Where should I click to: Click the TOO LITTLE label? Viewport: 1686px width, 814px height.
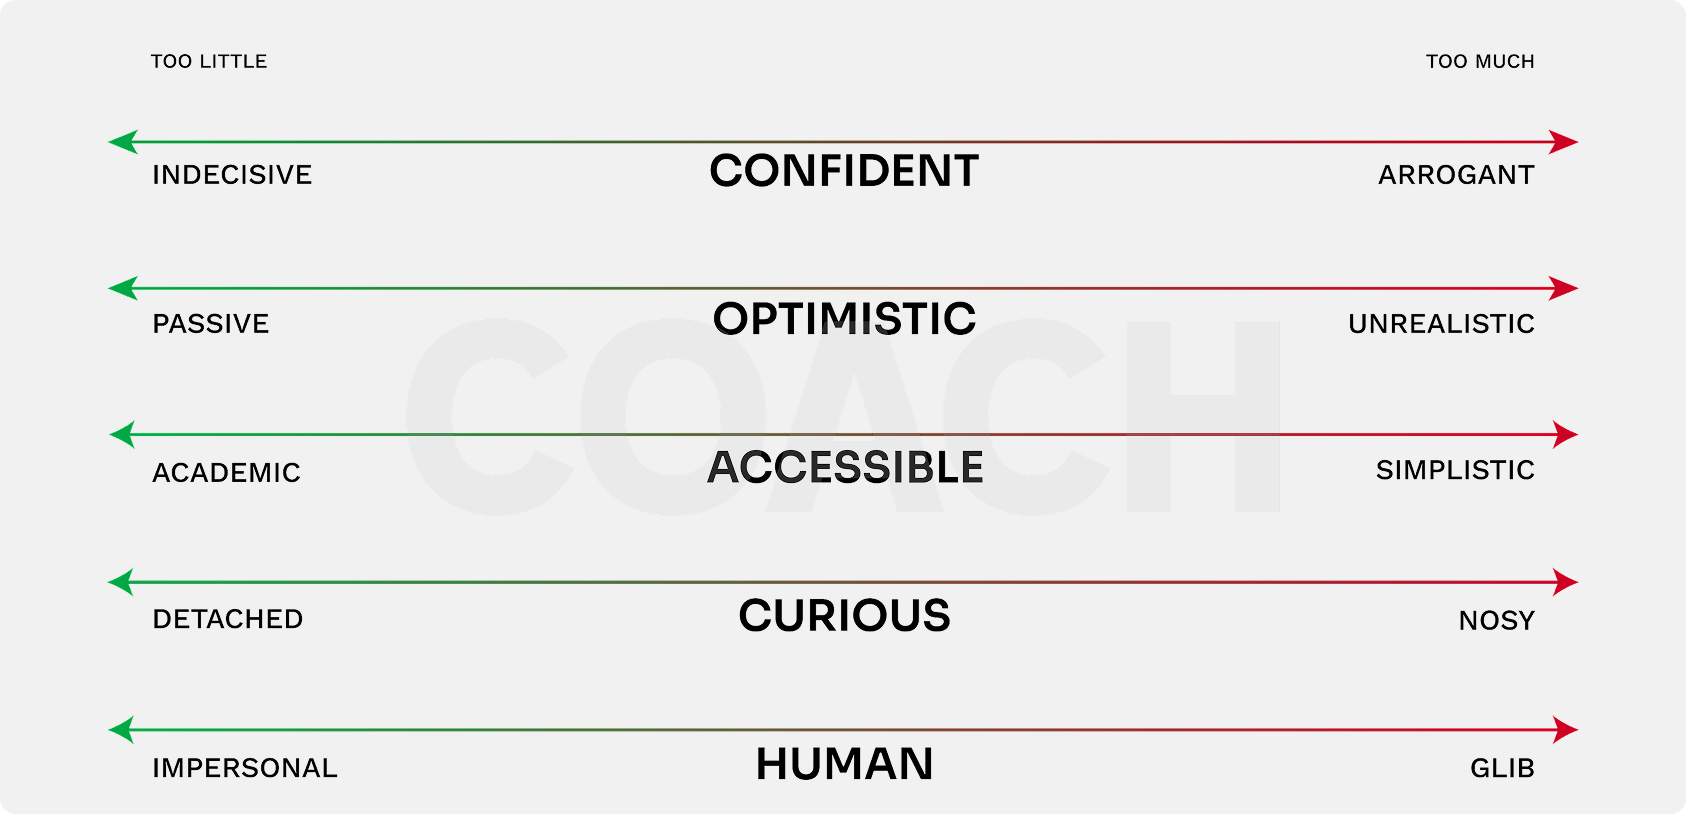click(209, 62)
